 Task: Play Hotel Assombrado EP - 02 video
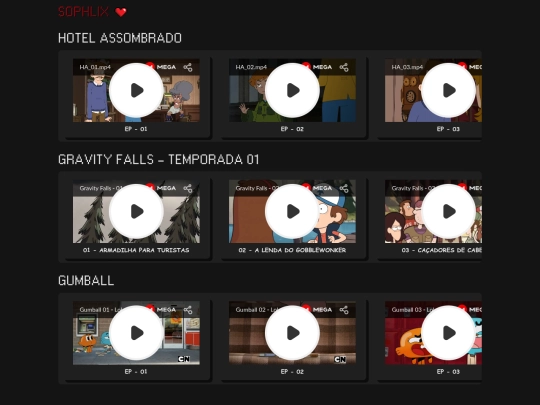(x=292, y=90)
